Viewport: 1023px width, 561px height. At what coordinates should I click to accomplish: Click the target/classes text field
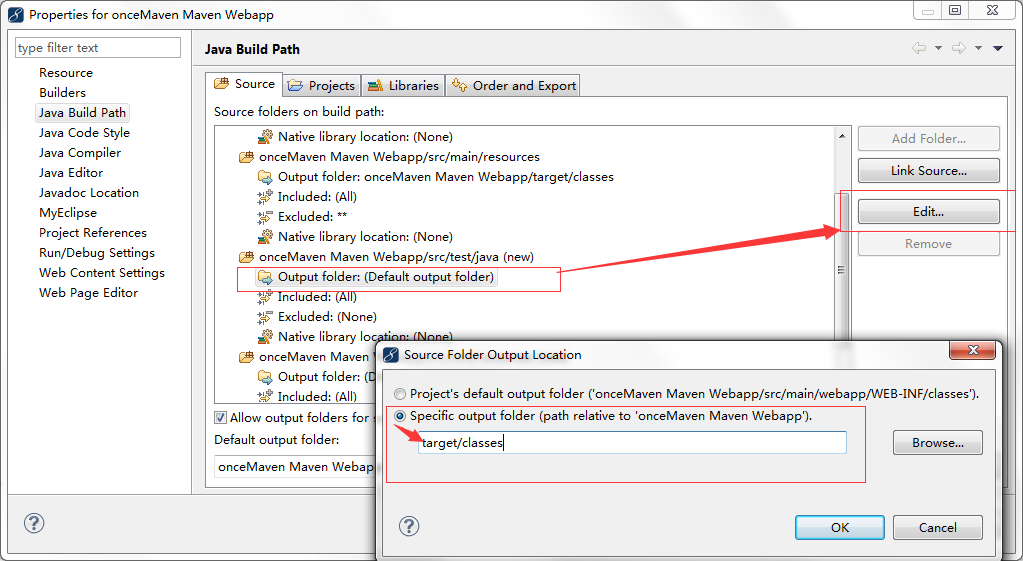click(x=632, y=443)
